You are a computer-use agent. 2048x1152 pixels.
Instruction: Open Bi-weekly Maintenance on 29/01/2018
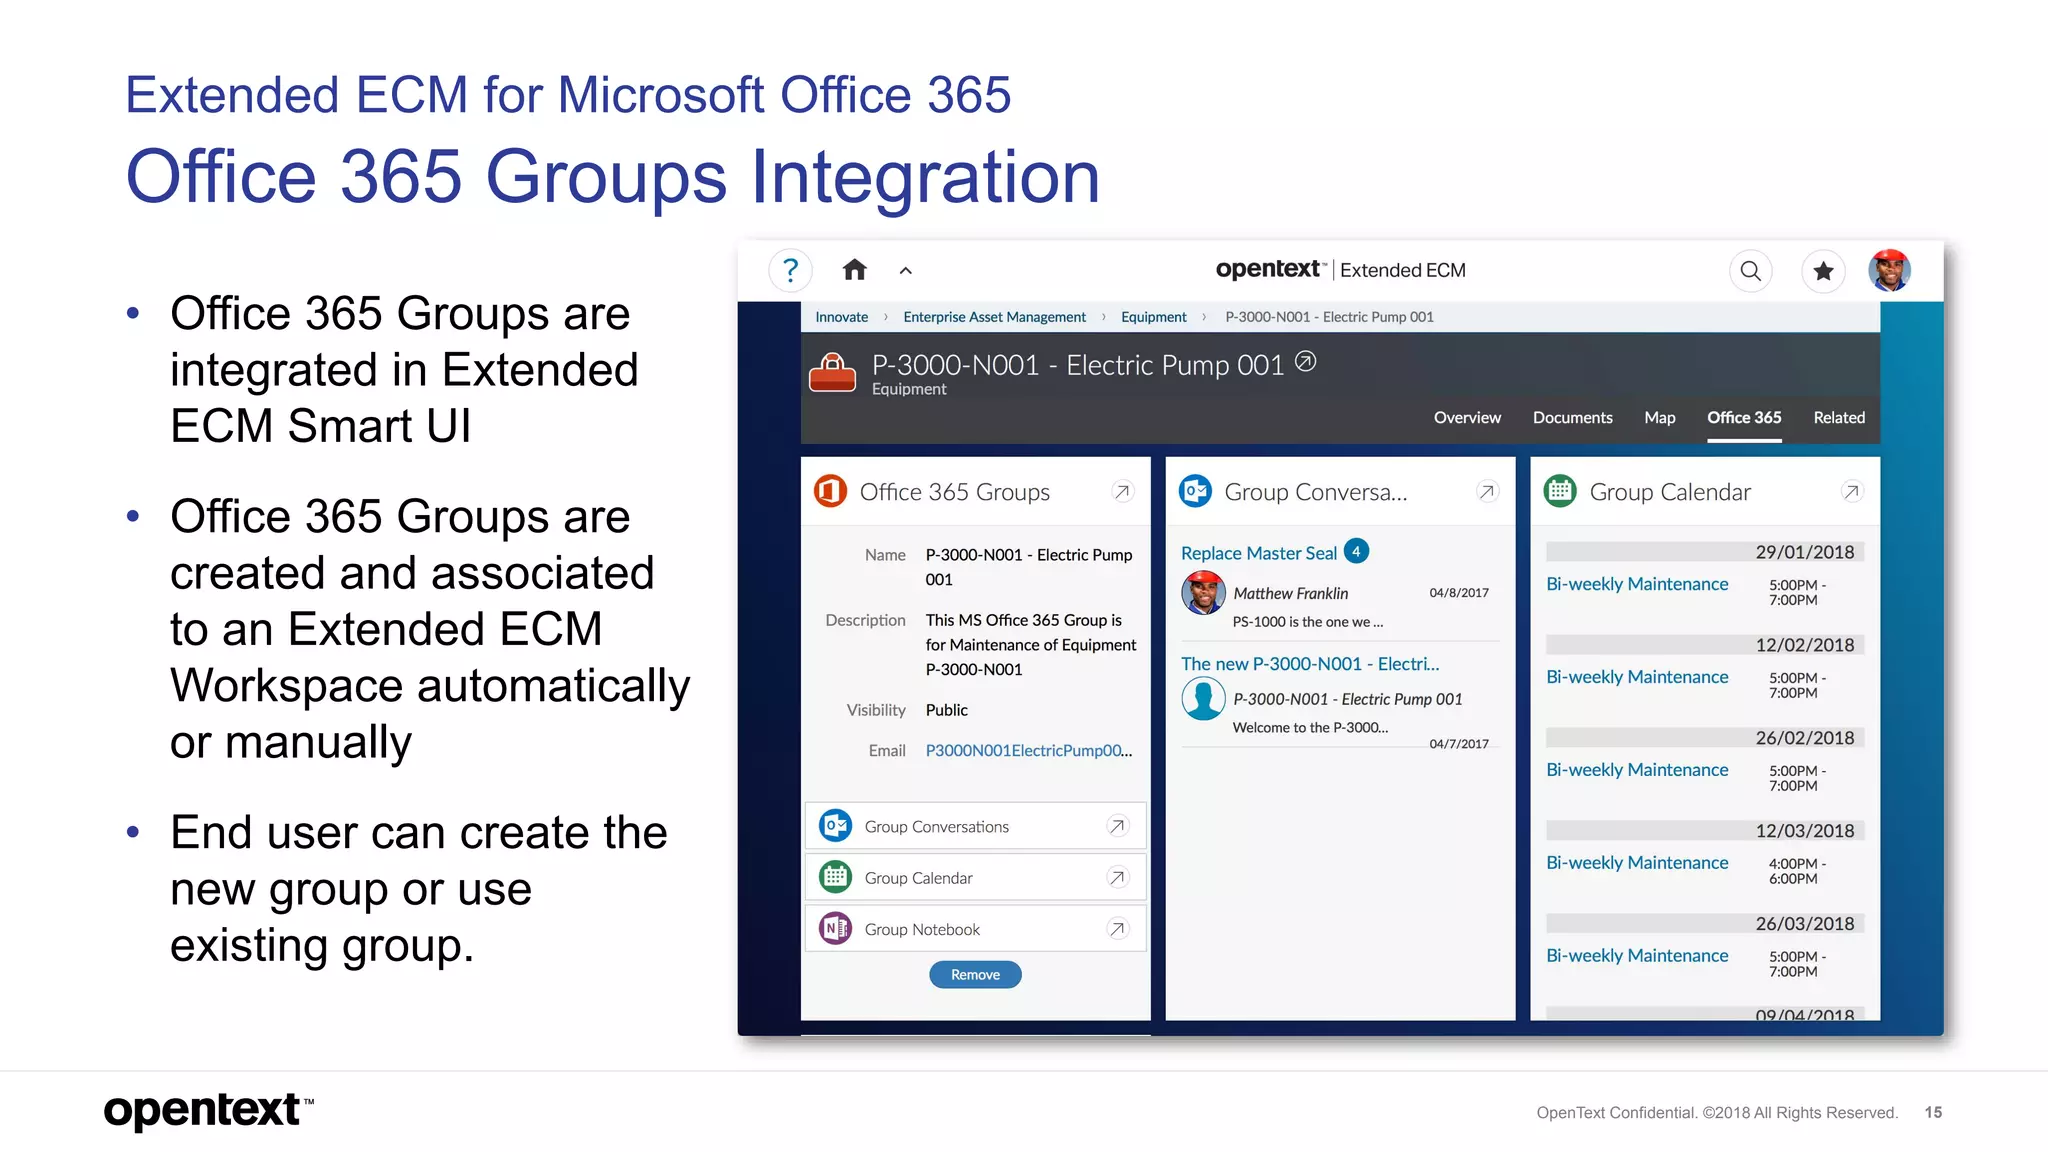pyautogui.click(x=1637, y=584)
